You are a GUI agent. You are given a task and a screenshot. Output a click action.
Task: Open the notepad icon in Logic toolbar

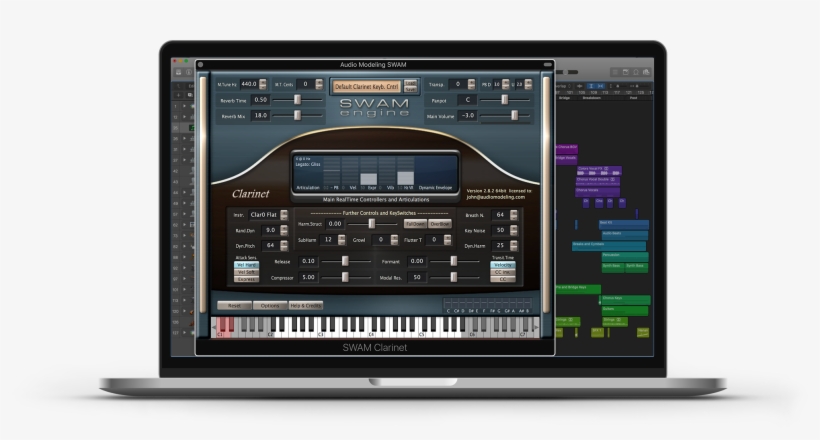[625, 72]
